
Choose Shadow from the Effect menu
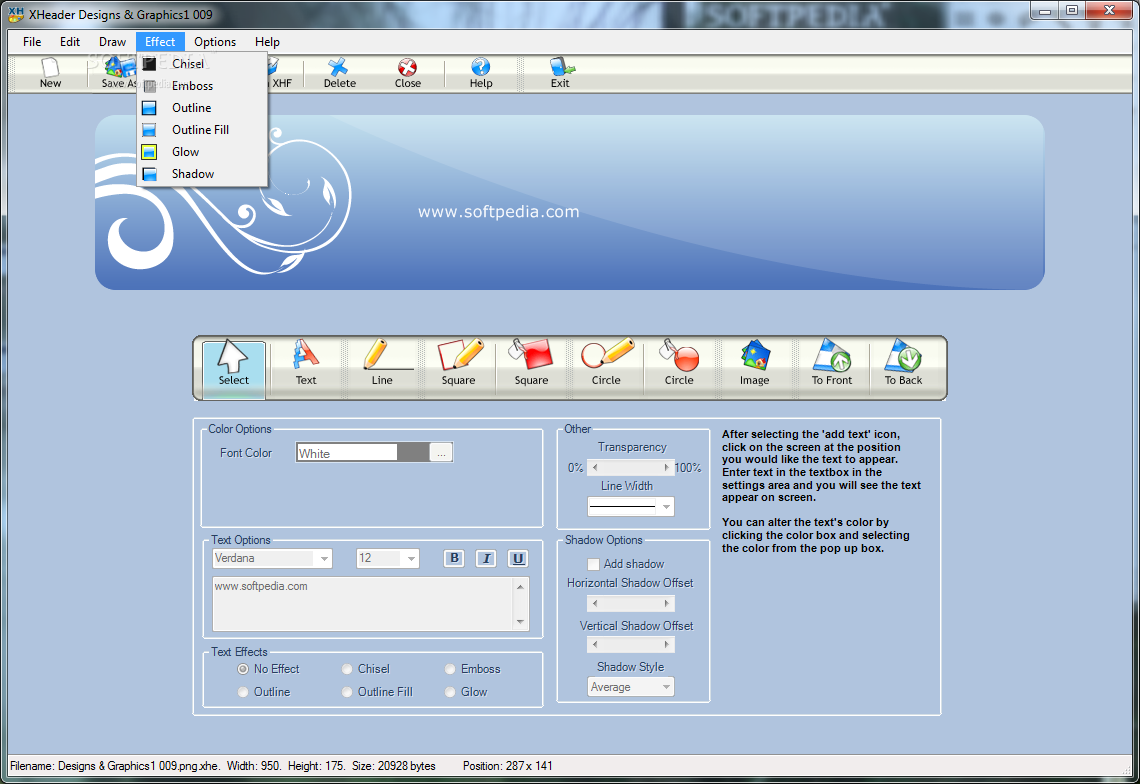tap(201, 174)
